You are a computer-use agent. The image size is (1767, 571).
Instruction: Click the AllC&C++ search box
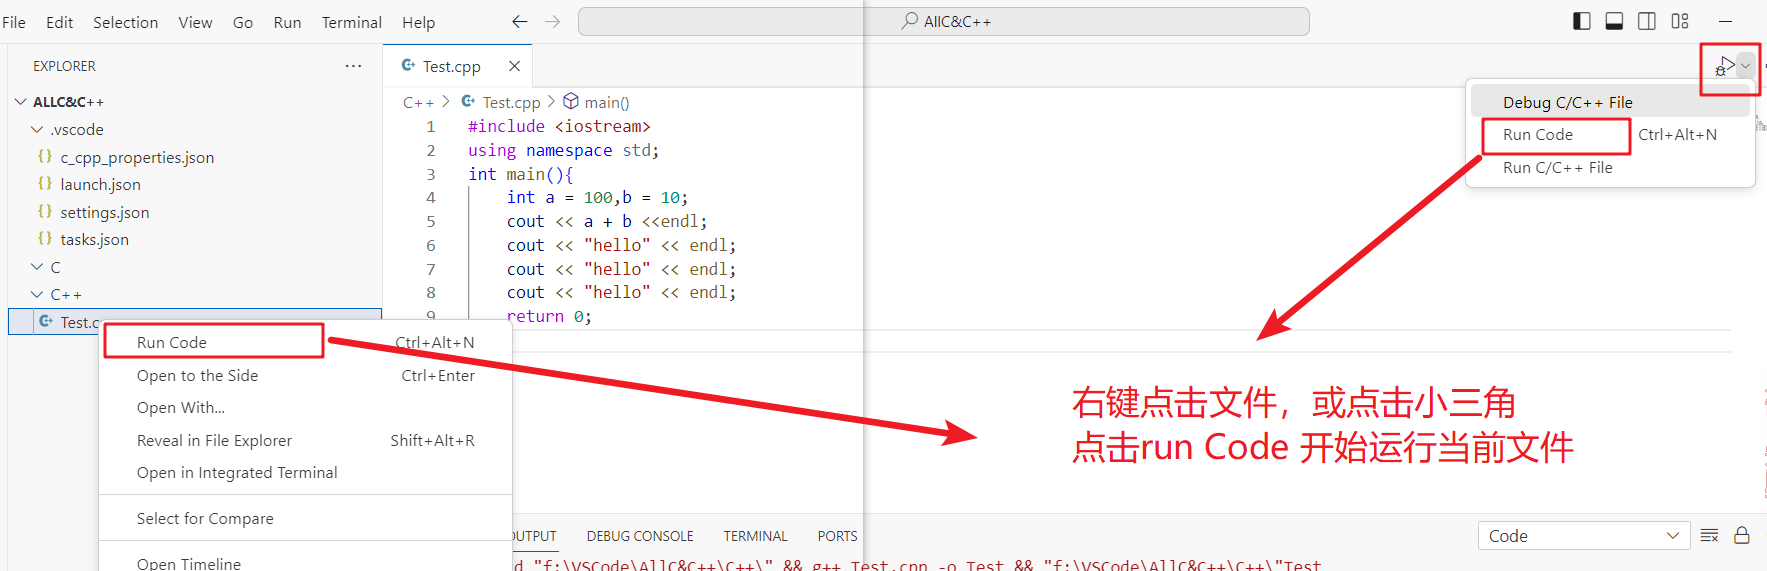tap(943, 21)
